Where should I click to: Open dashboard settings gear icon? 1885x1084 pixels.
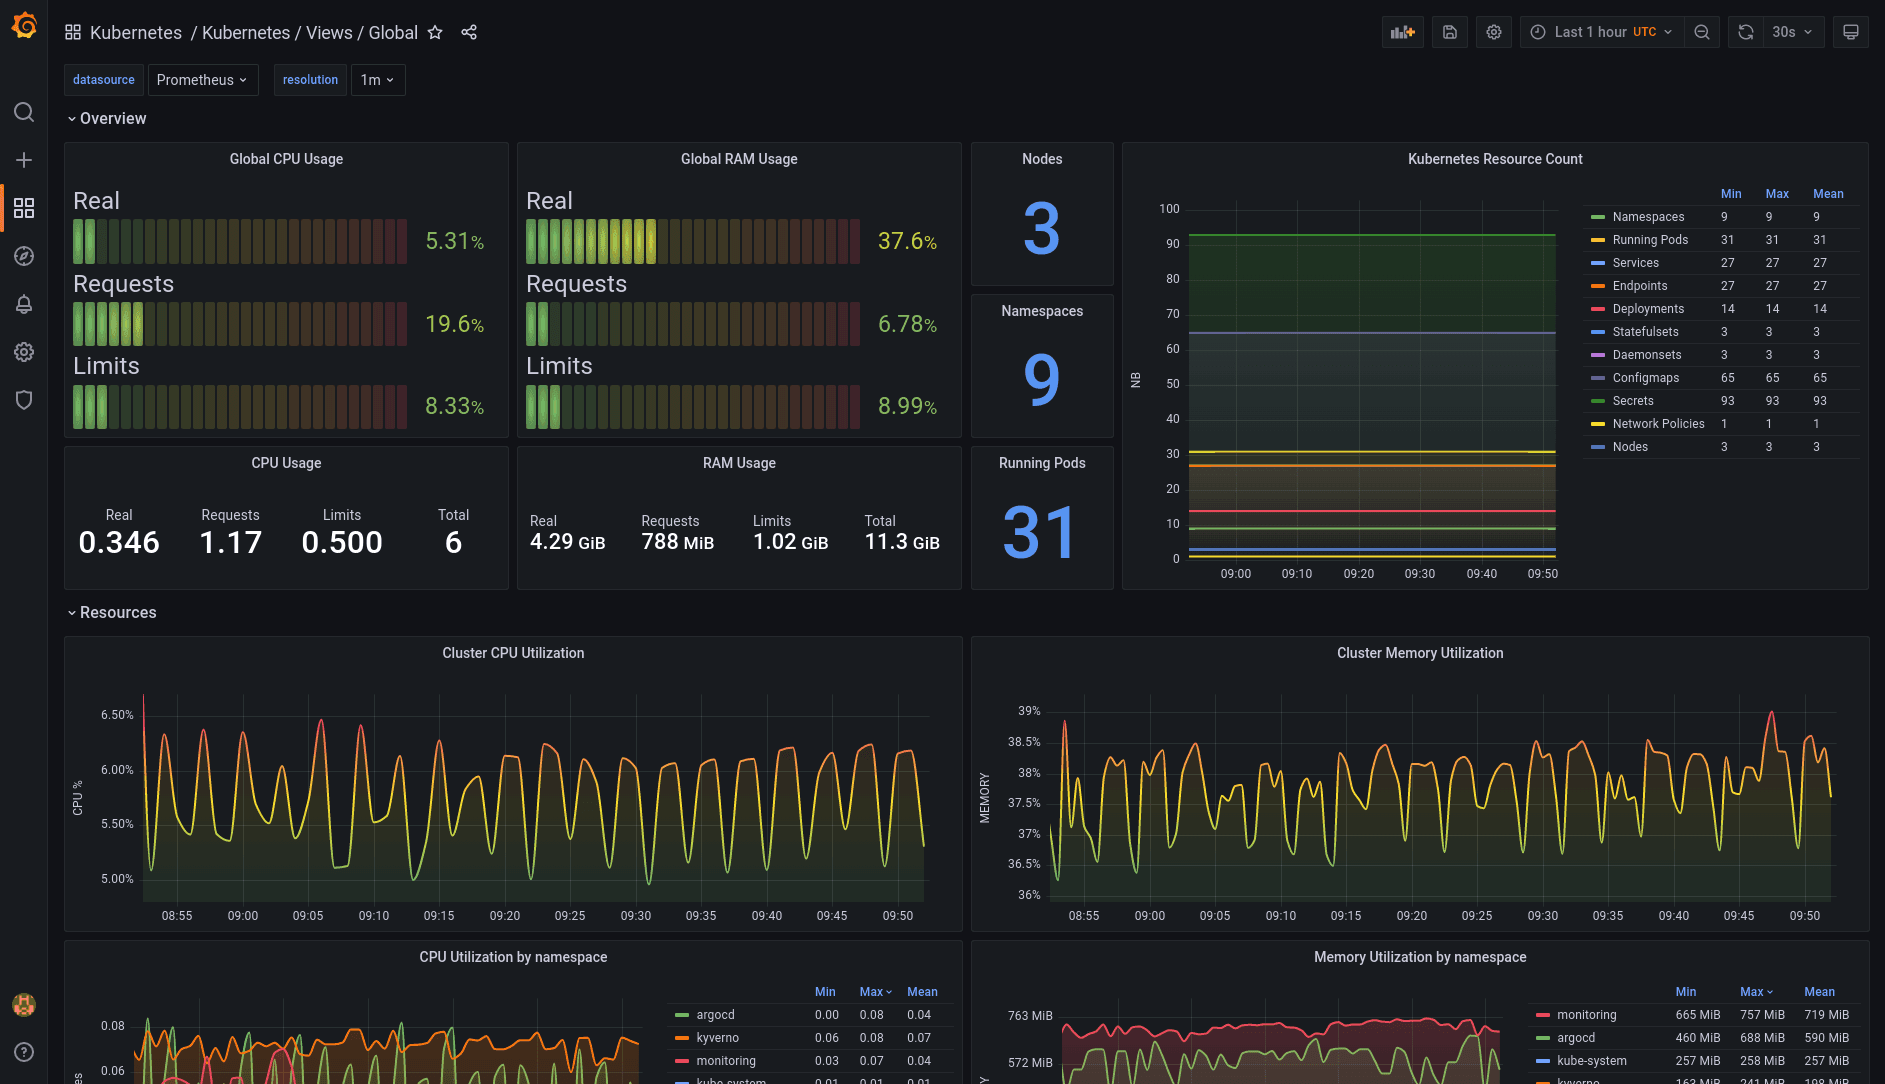point(1493,31)
